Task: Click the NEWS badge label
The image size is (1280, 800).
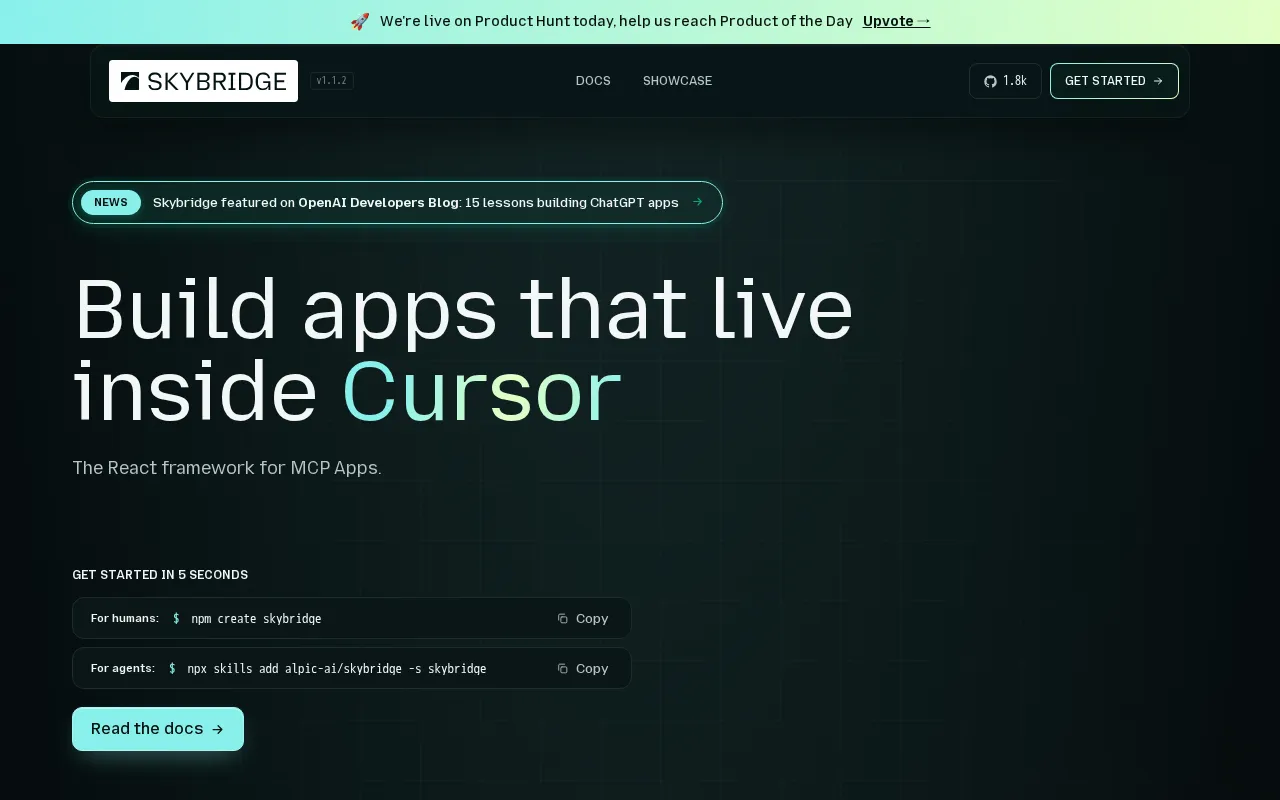Action: point(111,202)
